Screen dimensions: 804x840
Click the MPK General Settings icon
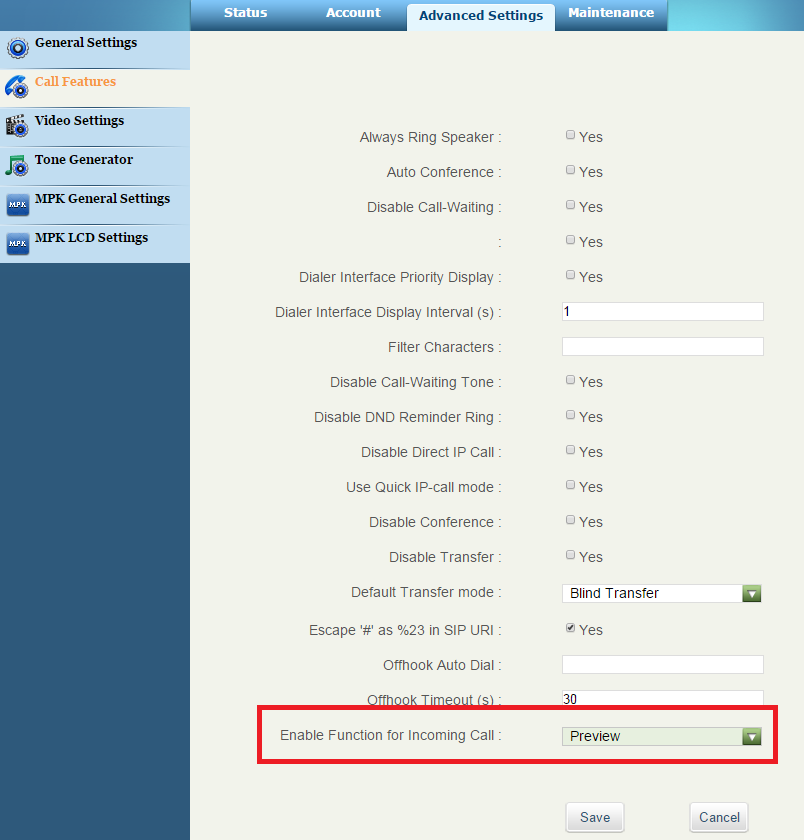17,204
